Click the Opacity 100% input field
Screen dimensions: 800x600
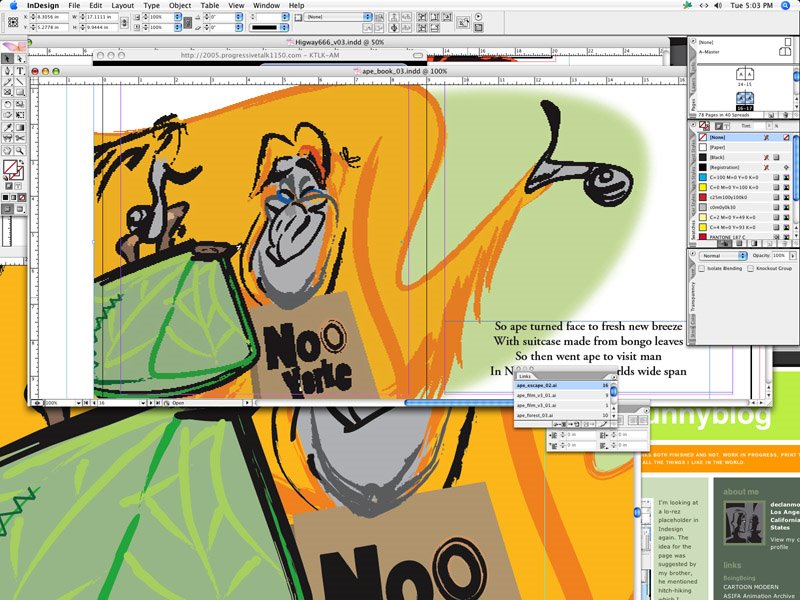[x=780, y=256]
